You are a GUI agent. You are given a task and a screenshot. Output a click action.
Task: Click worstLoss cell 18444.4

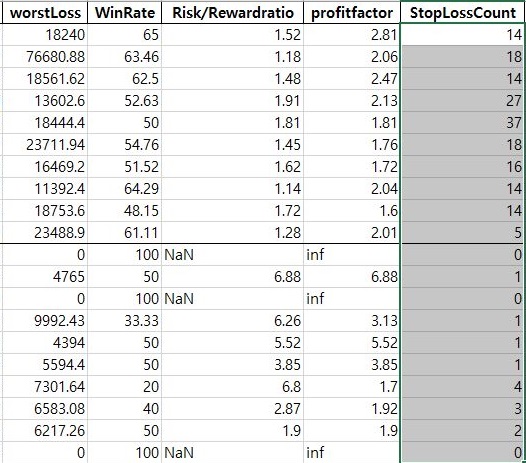pos(45,122)
